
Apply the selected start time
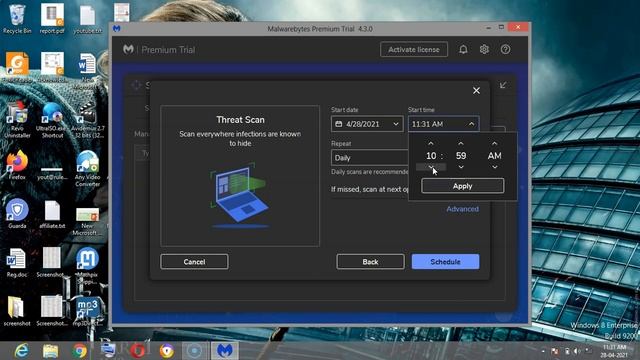point(462,186)
